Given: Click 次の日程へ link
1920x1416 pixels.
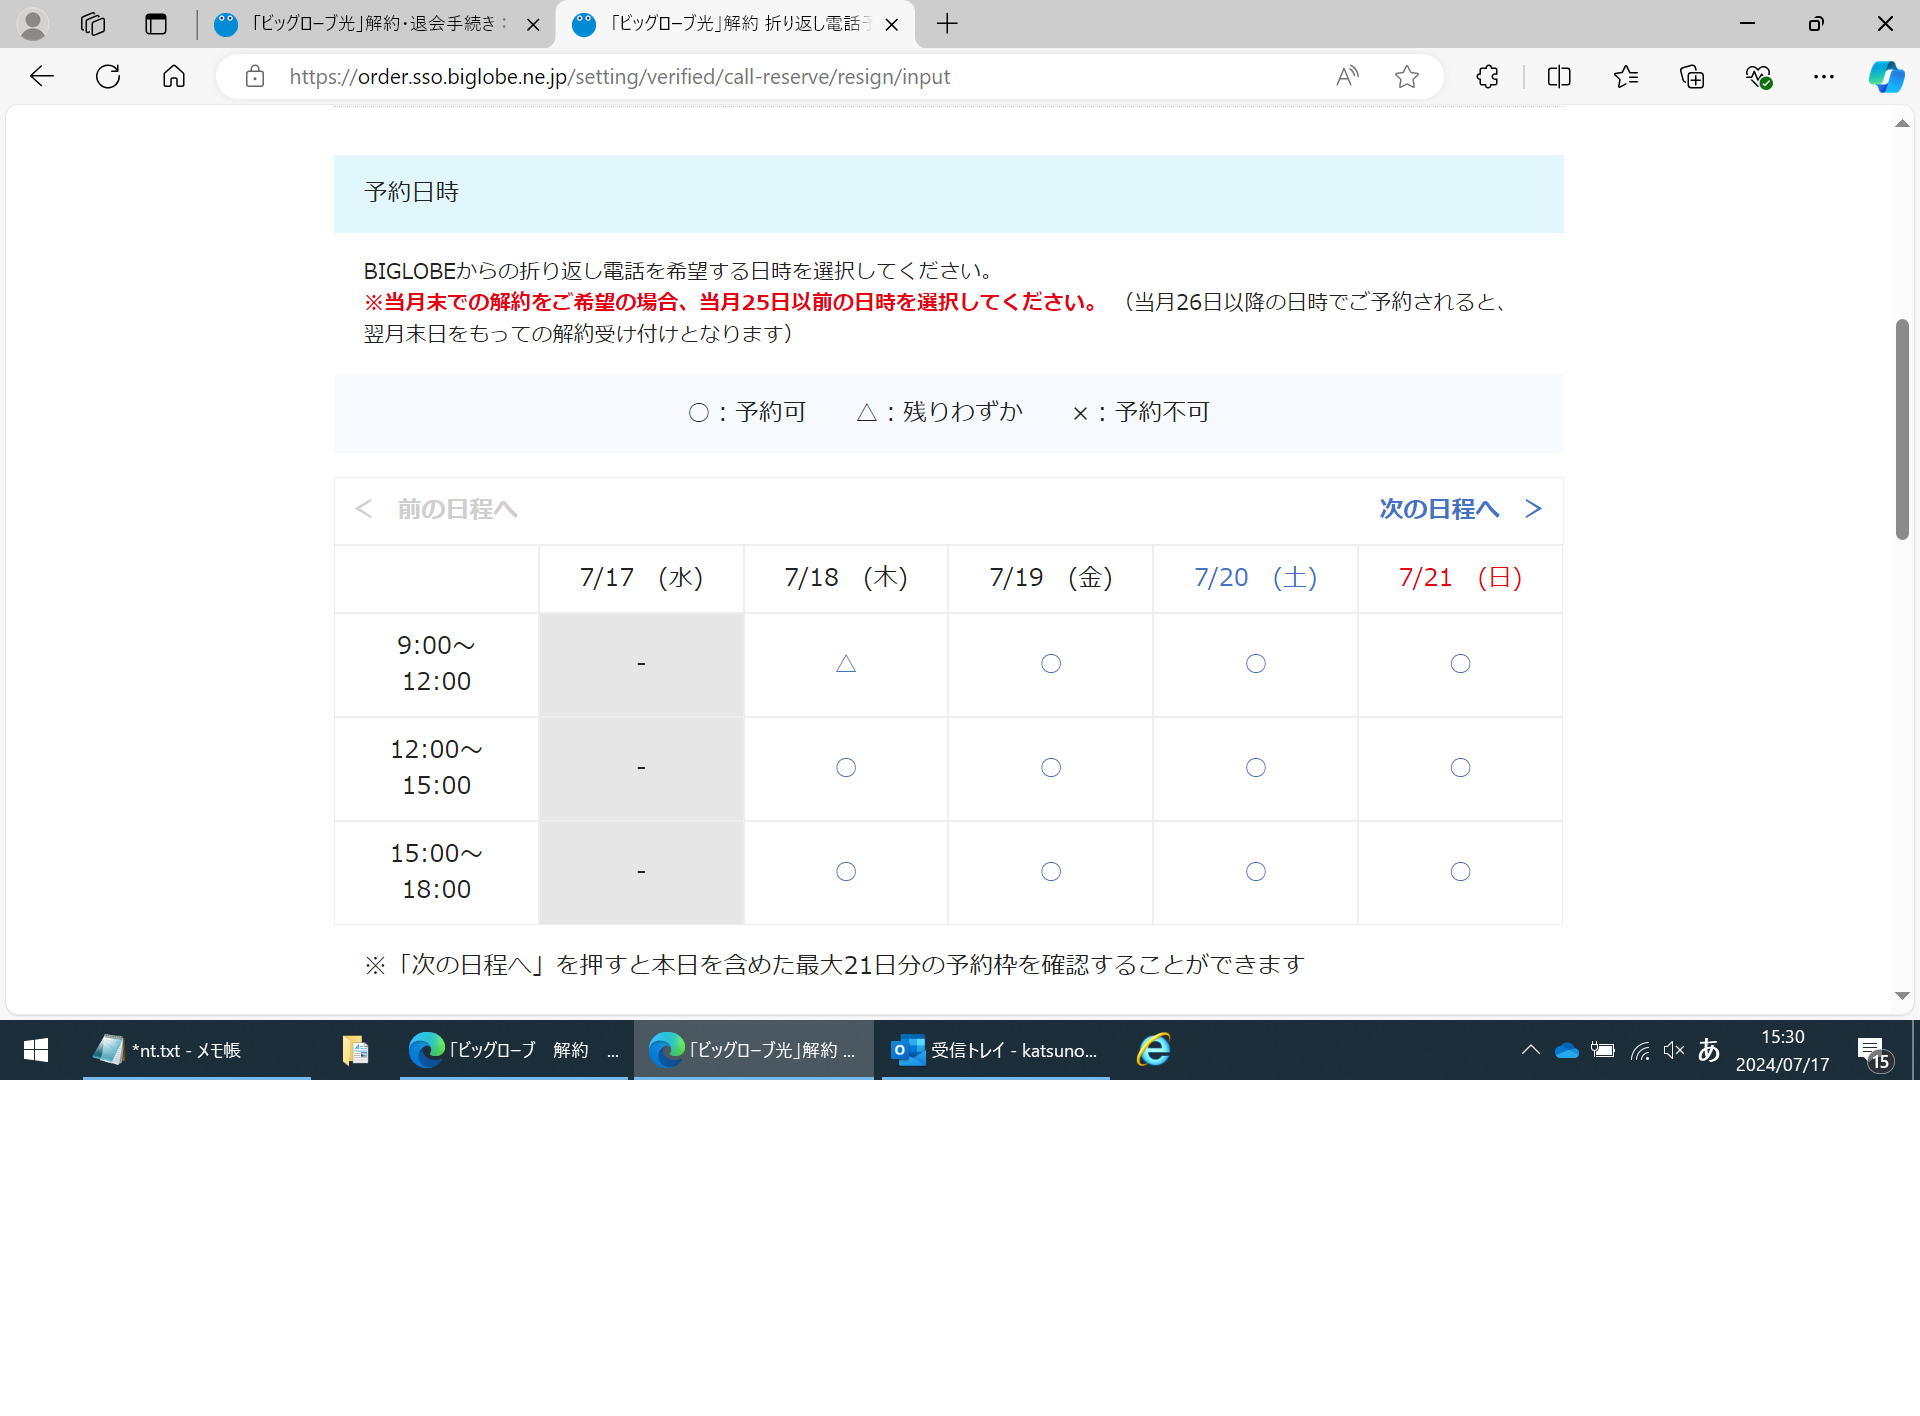Looking at the screenshot, I should [x=1439, y=509].
